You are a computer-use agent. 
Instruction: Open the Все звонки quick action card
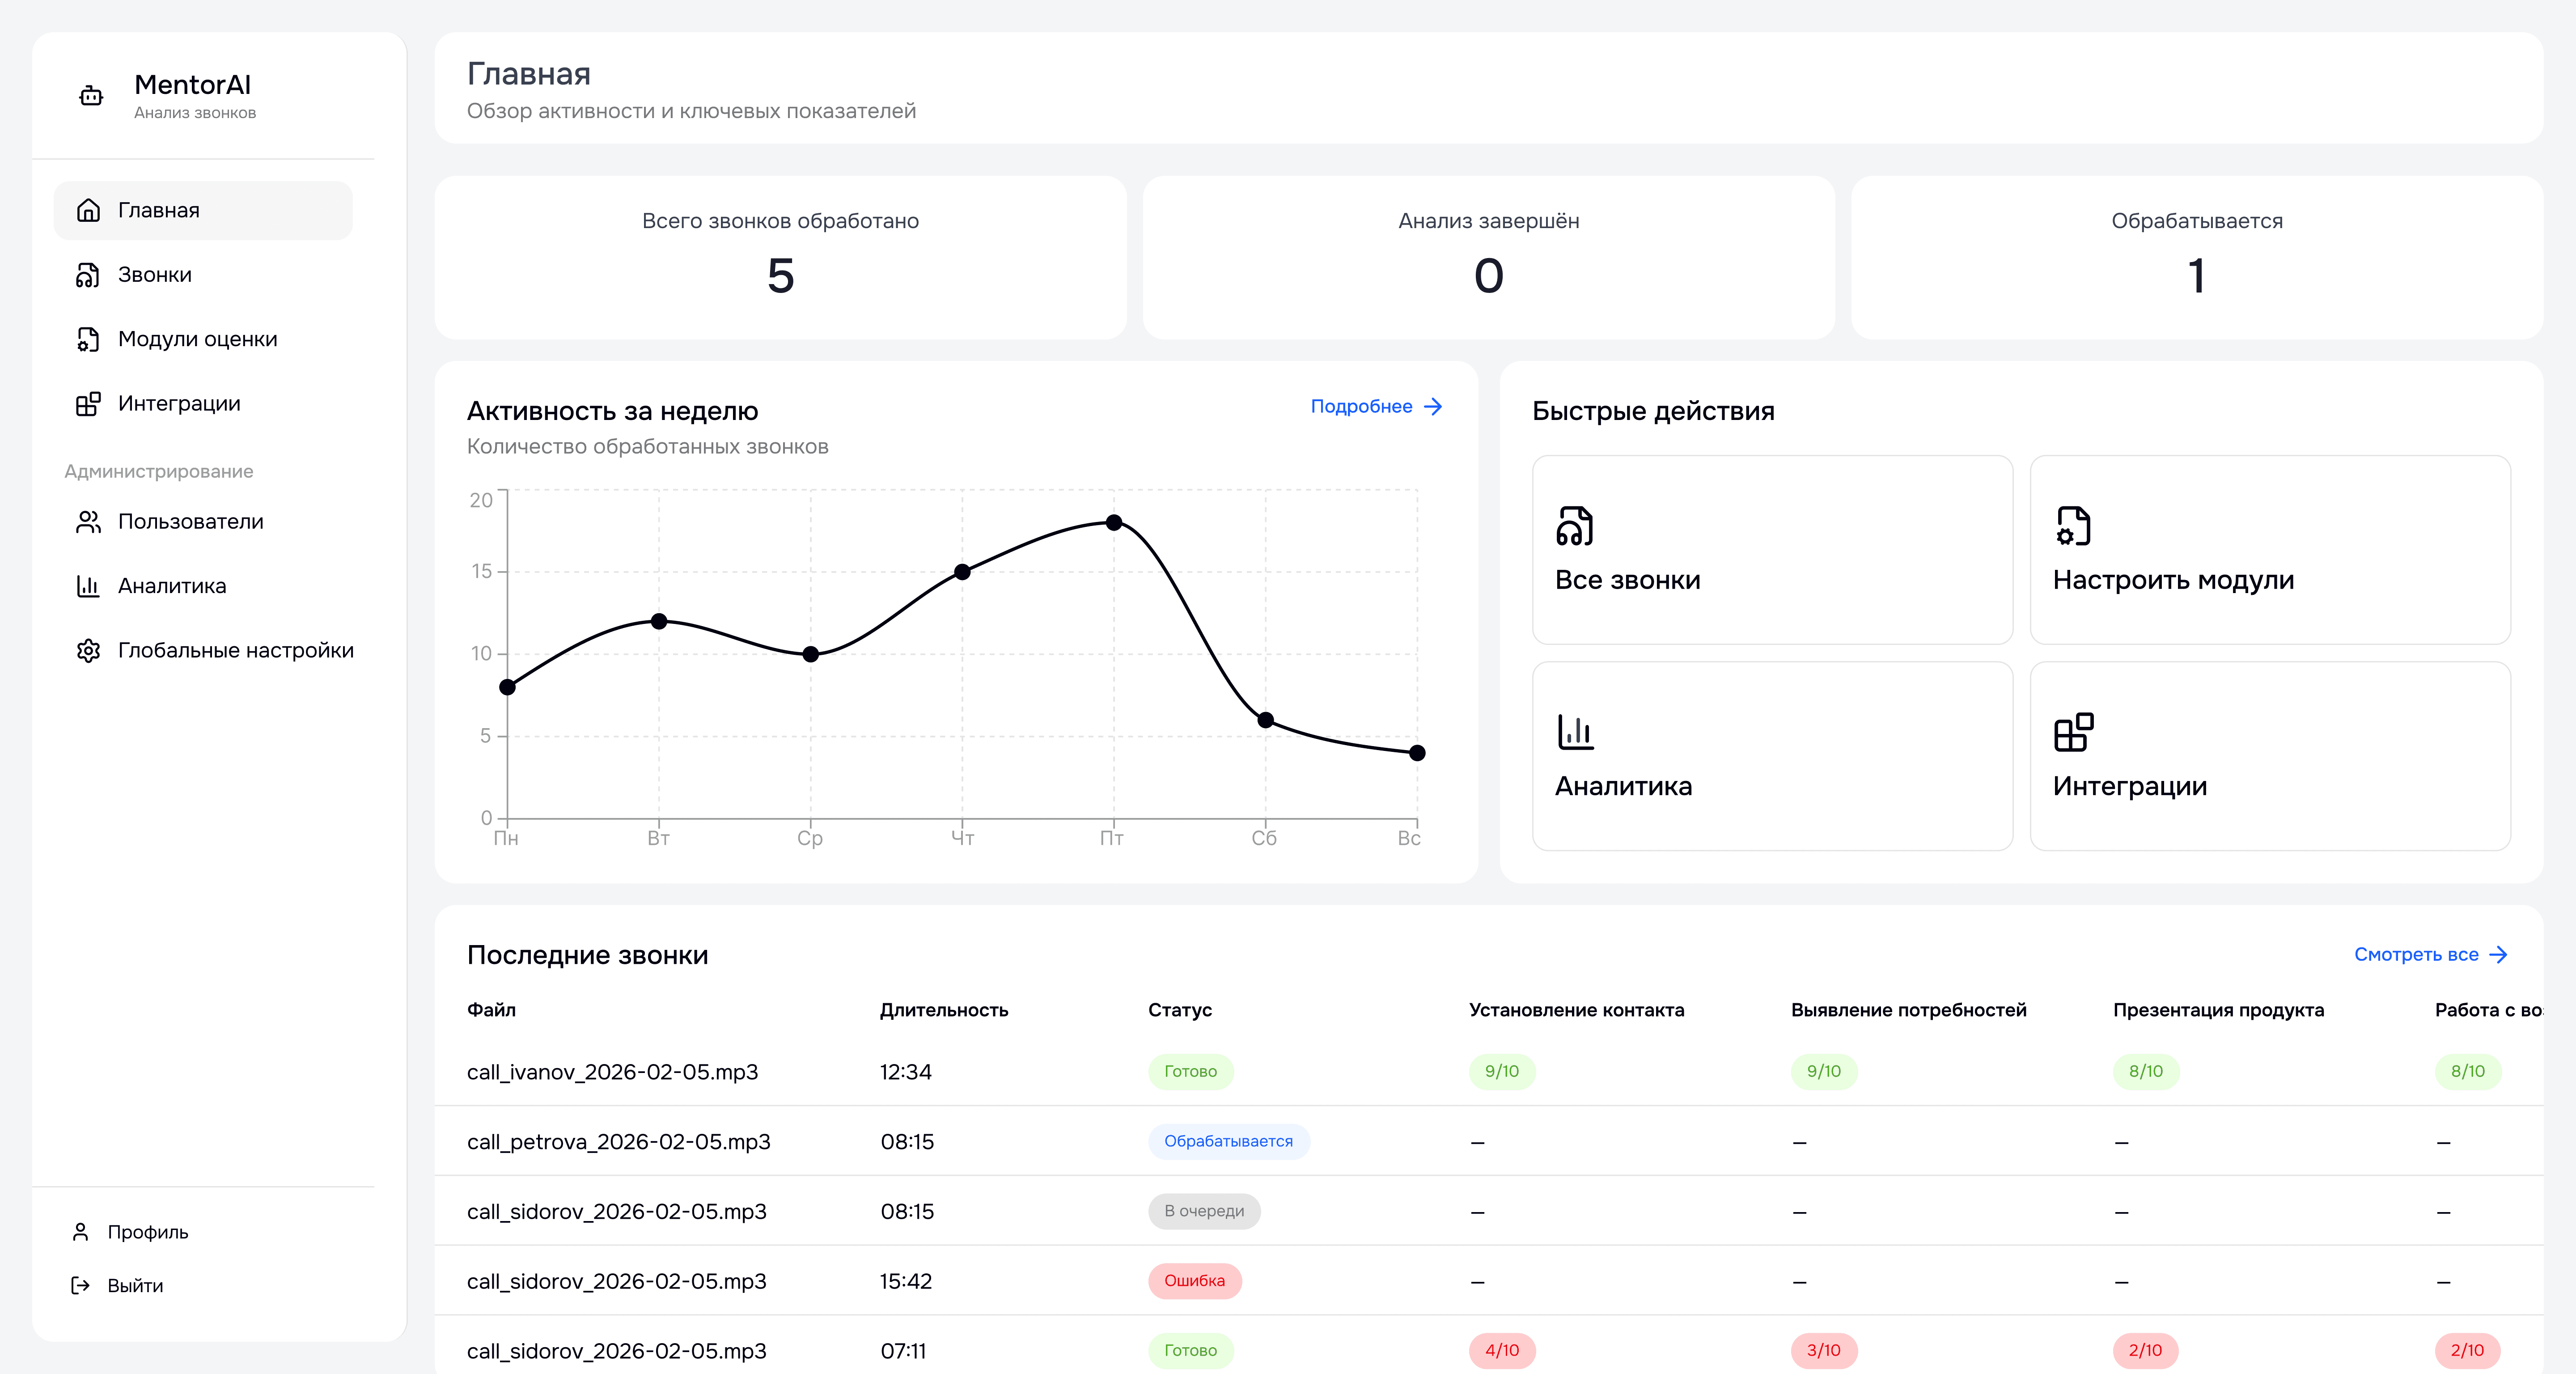1771,550
